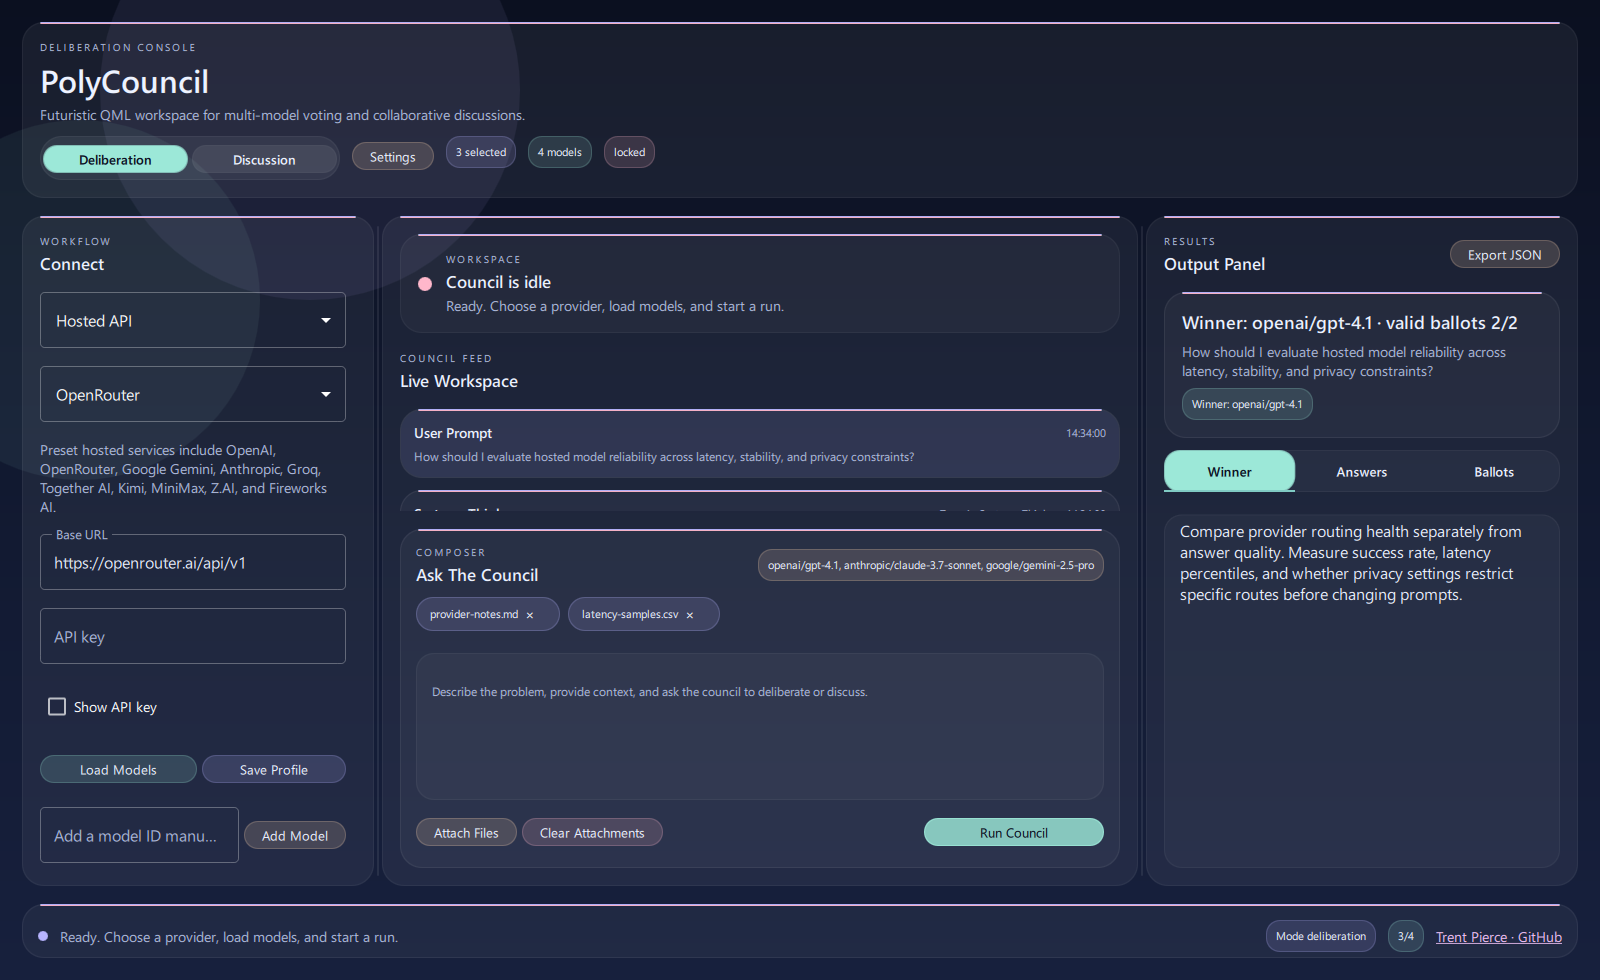Click the Load Models button

point(118,769)
